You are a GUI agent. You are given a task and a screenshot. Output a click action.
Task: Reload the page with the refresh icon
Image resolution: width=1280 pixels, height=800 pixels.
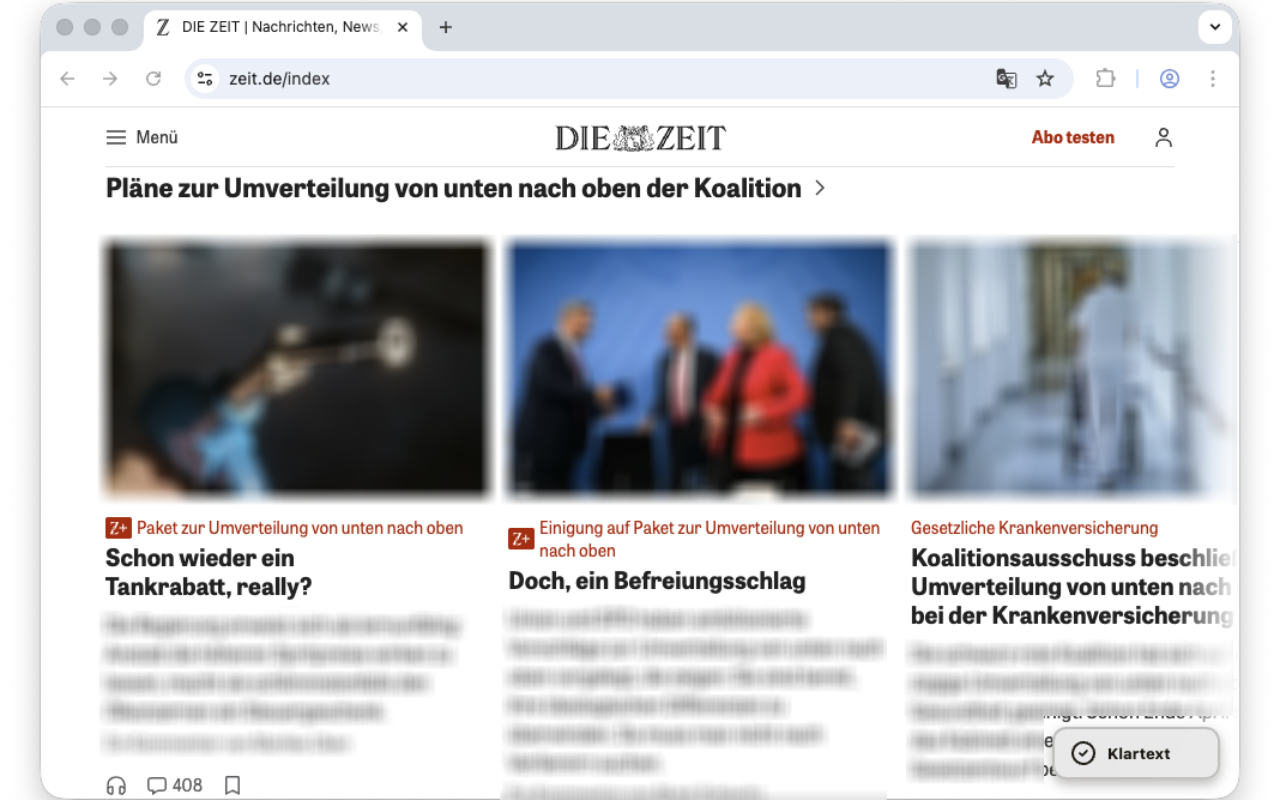pyautogui.click(x=154, y=78)
